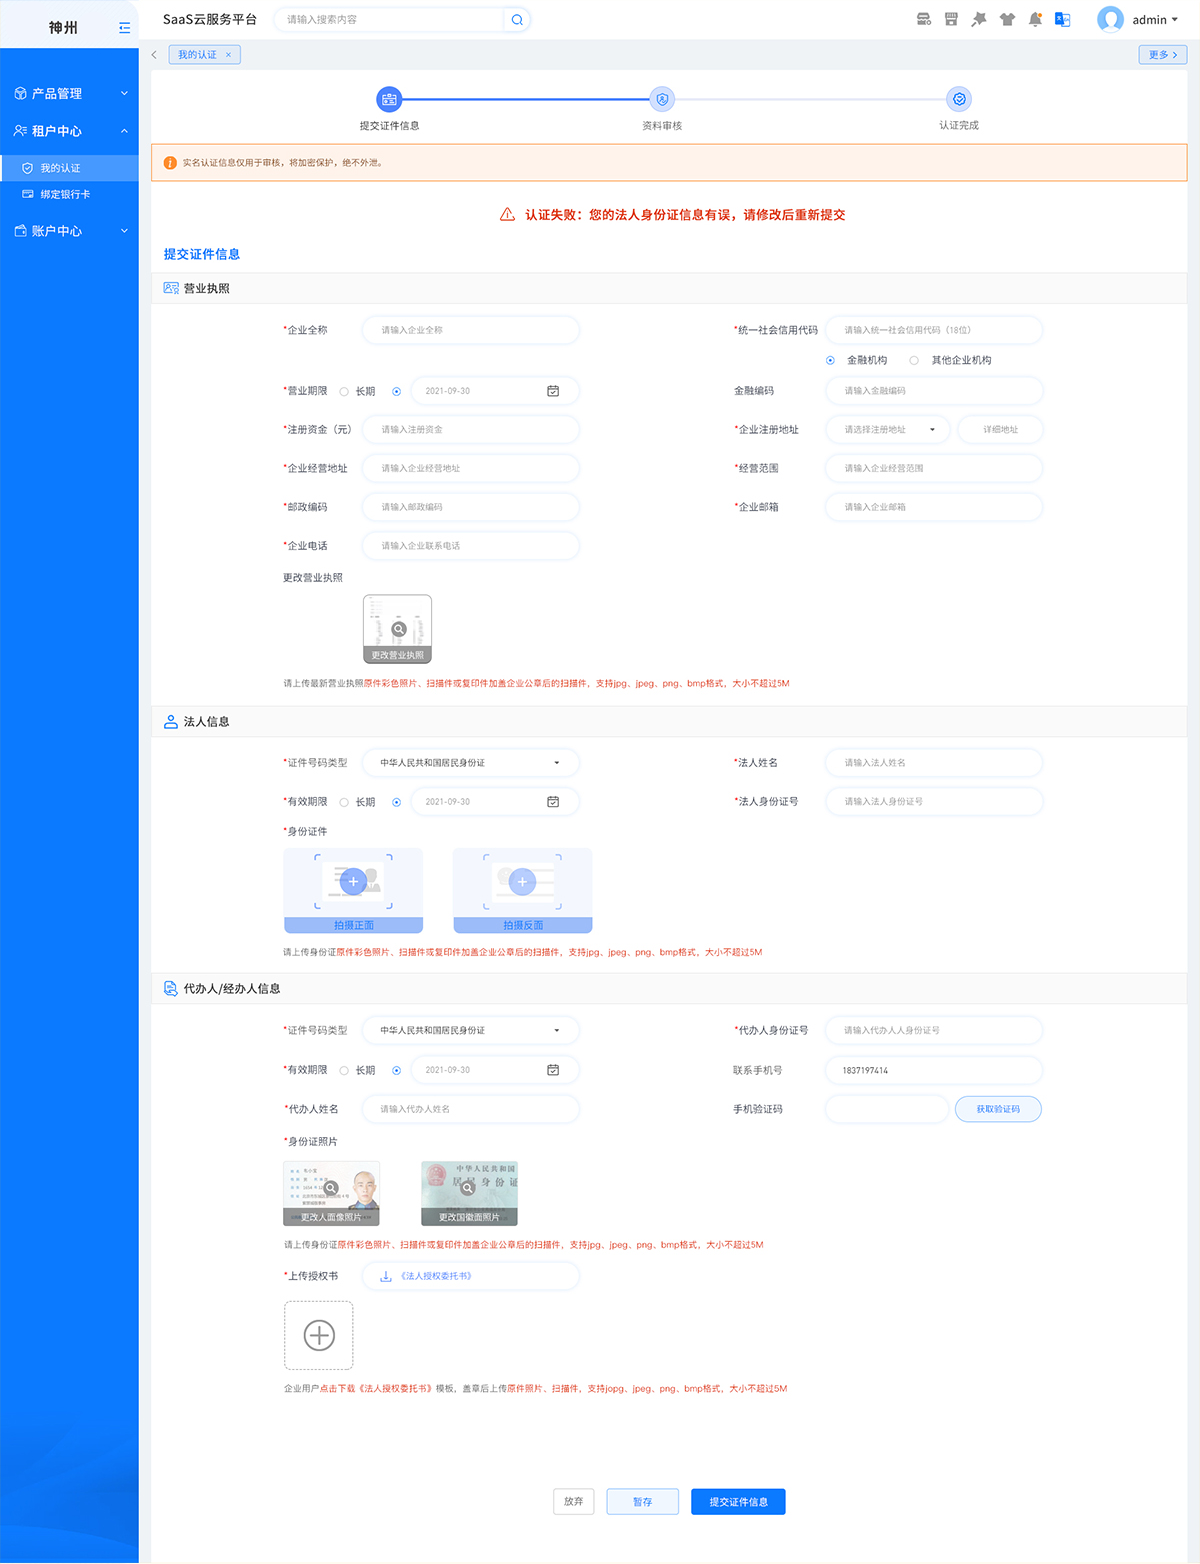Select date radio for 营业期限
1200x1564 pixels.
point(396,392)
